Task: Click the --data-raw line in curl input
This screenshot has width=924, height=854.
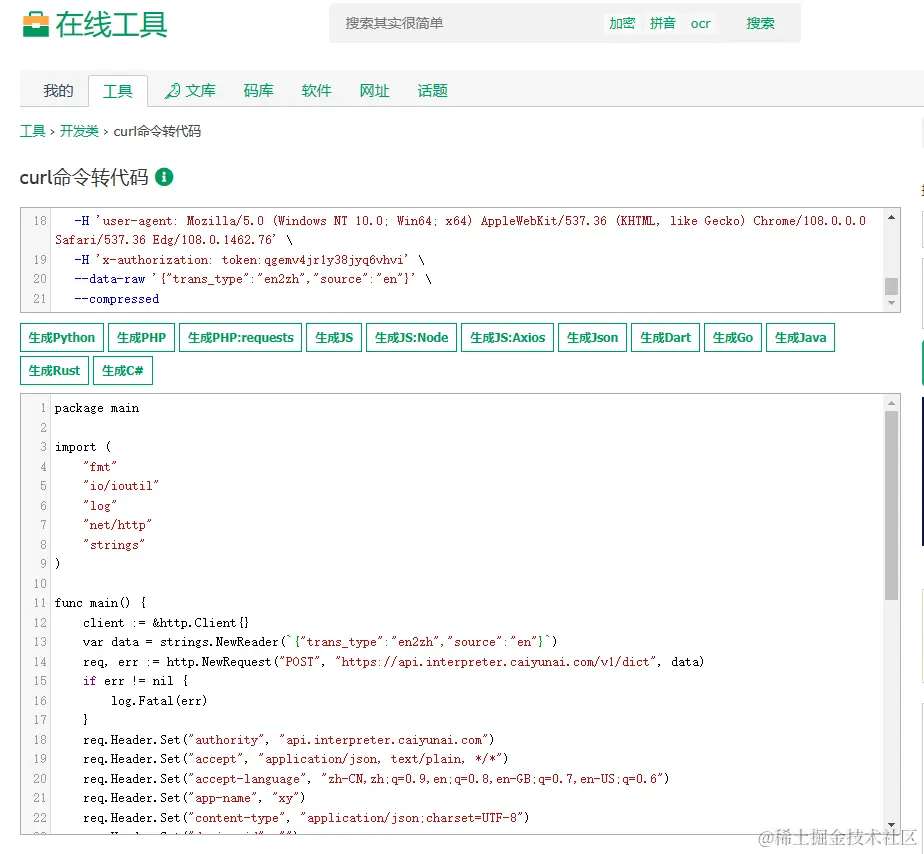Action: 253,279
